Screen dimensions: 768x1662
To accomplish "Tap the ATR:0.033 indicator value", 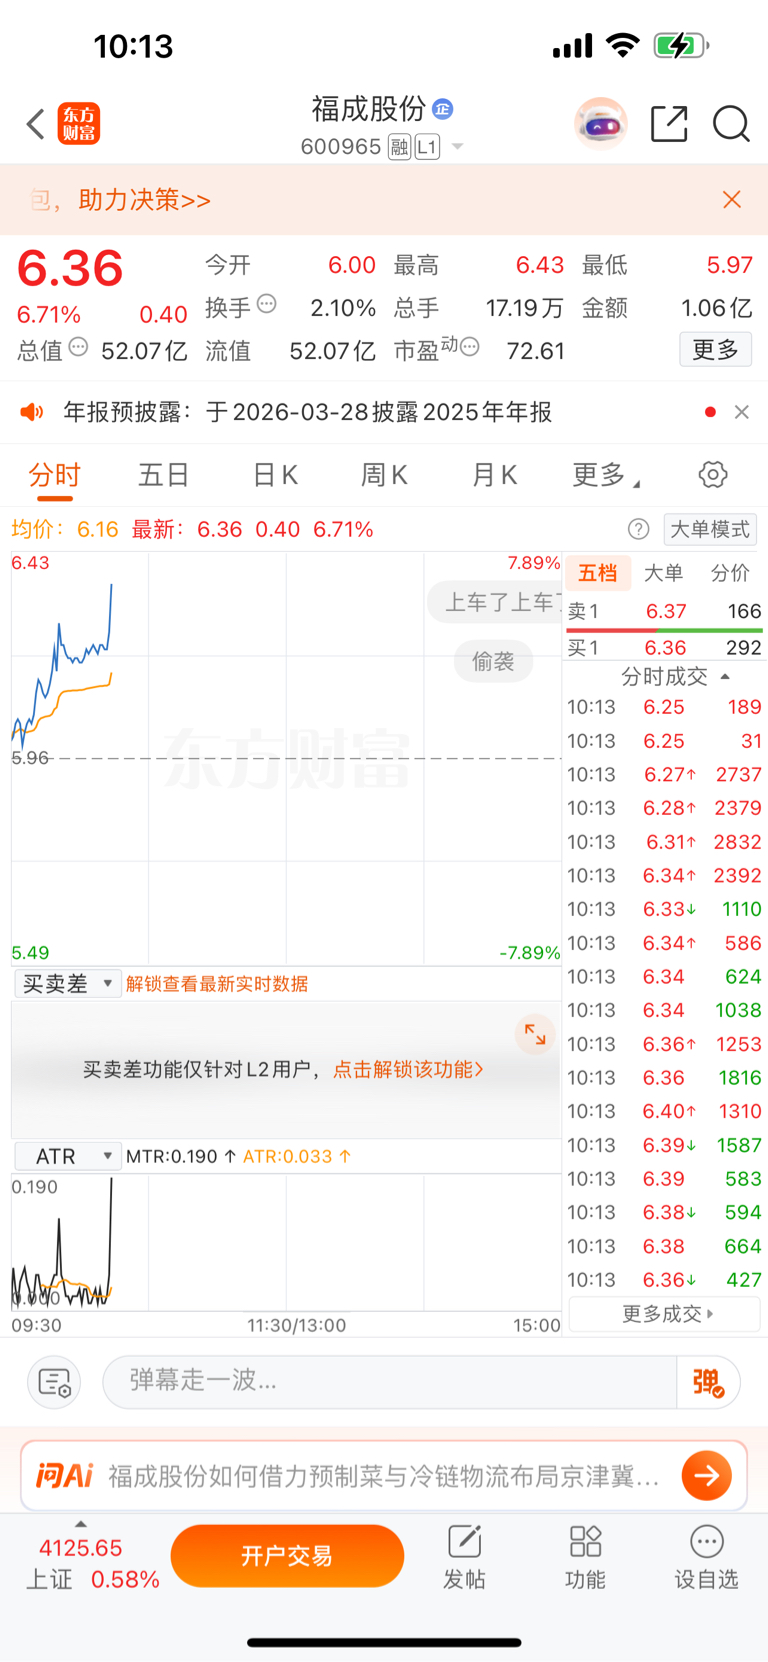I will [297, 1156].
